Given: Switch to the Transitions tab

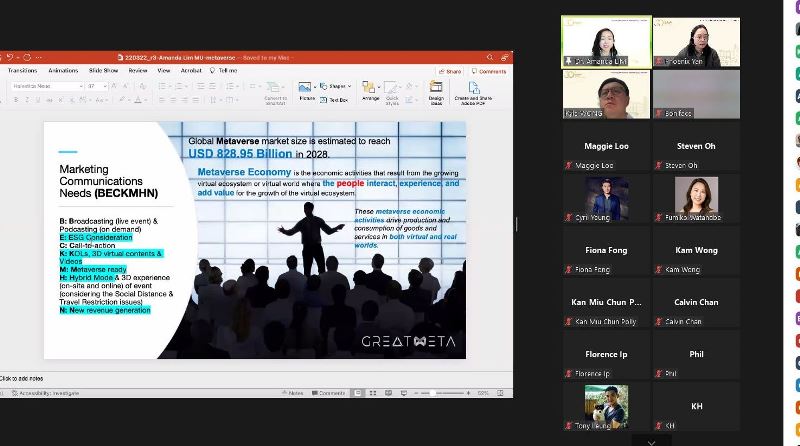Looking at the screenshot, I should [x=22, y=70].
